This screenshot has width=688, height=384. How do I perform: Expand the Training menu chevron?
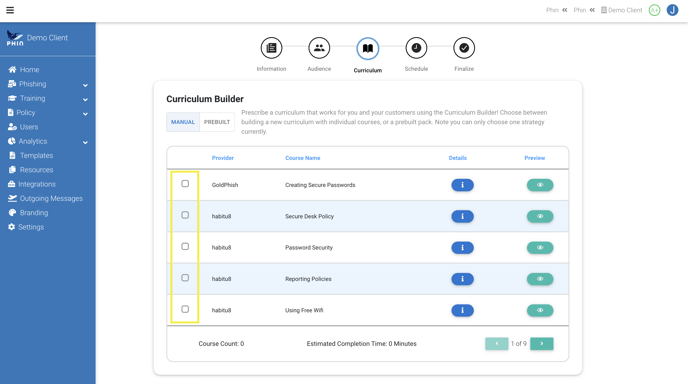pyautogui.click(x=85, y=100)
